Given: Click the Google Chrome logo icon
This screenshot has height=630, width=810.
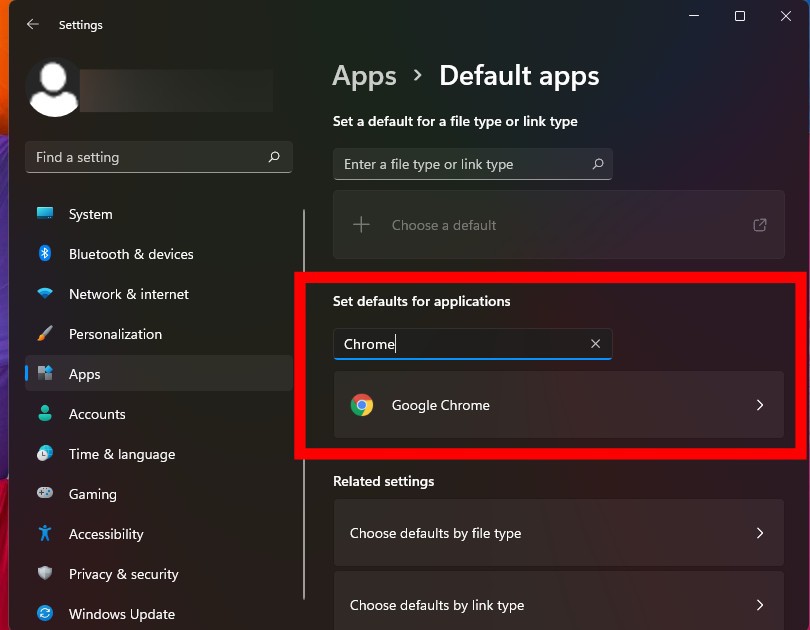Looking at the screenshot, I should click(x=362, y=405).
